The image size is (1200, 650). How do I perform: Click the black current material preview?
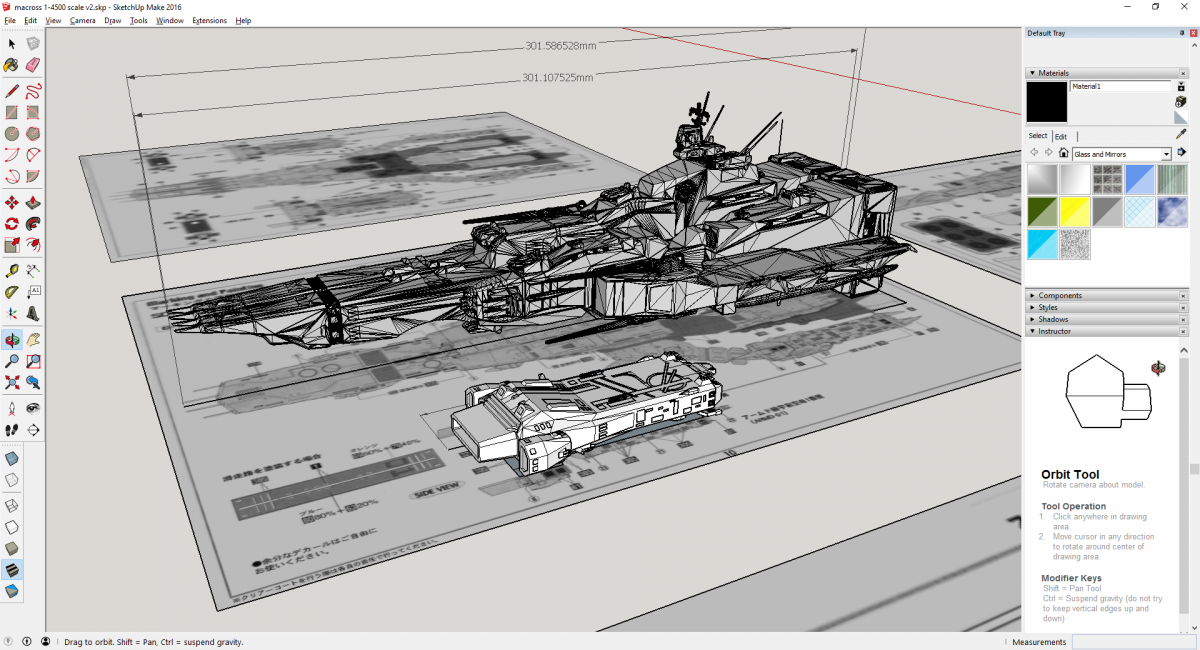pos(1047,102)
